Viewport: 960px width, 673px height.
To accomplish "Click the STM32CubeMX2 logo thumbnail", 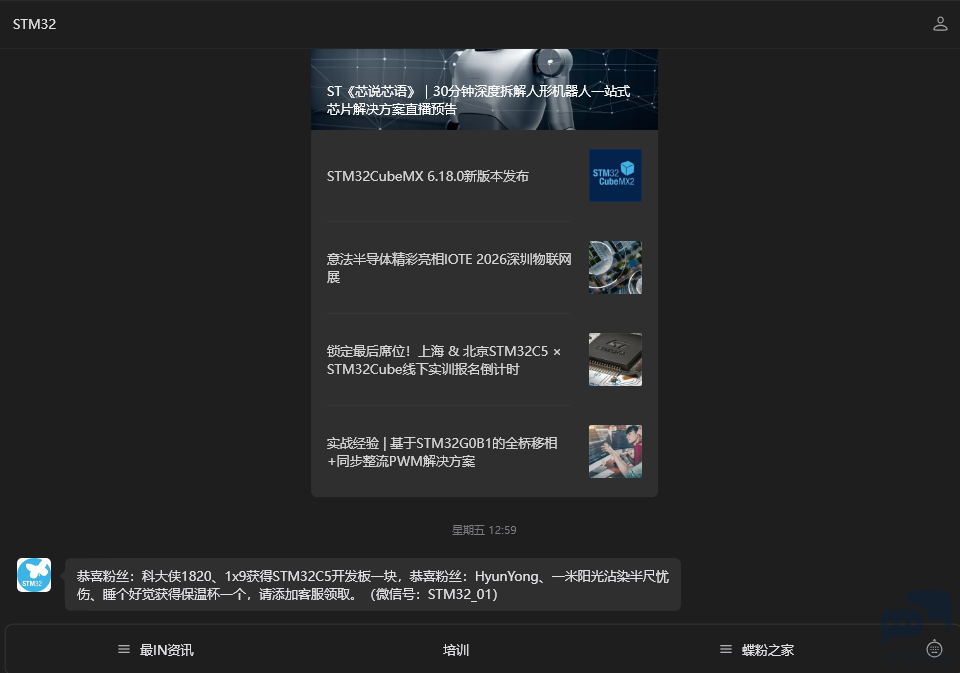I will 615,176.
